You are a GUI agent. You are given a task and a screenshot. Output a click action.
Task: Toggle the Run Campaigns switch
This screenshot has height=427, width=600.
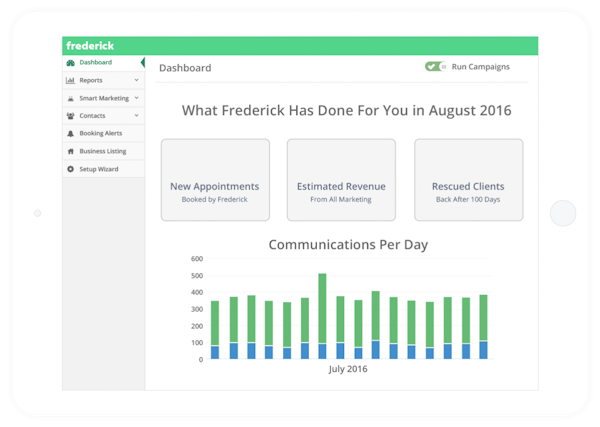point(435,67)
